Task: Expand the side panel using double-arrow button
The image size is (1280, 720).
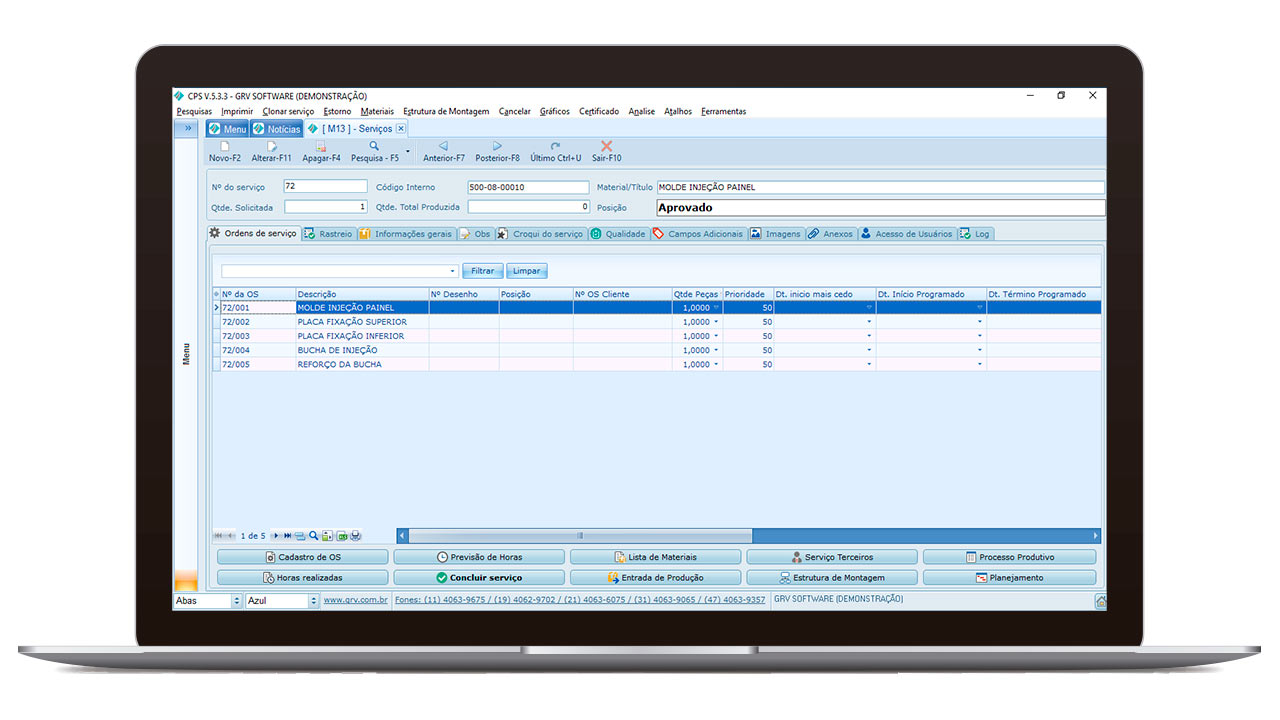Action: click(x=186, y=129)
